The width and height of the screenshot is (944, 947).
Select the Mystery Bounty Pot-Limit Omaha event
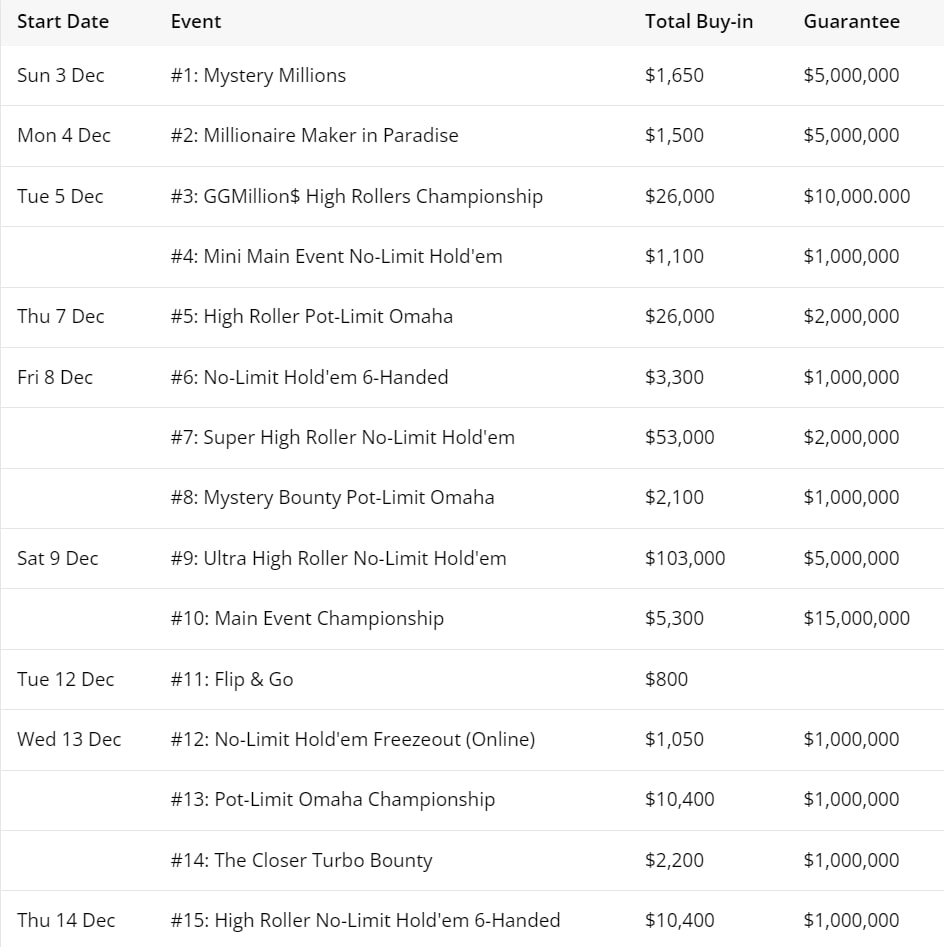point(332,497)
